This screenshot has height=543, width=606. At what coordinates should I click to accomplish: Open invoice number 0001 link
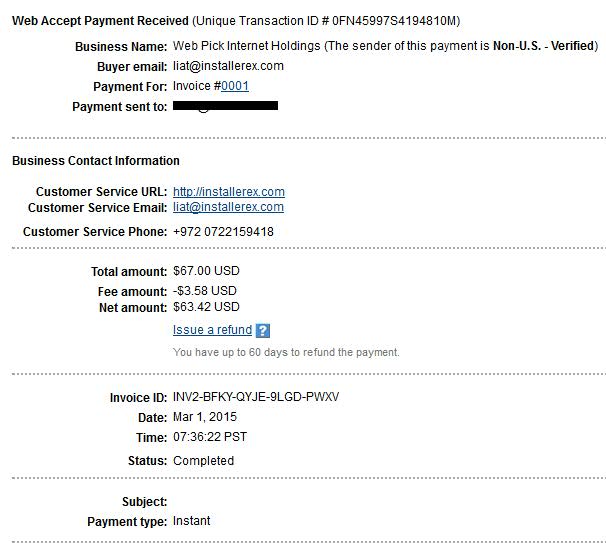tap(235, 86)
